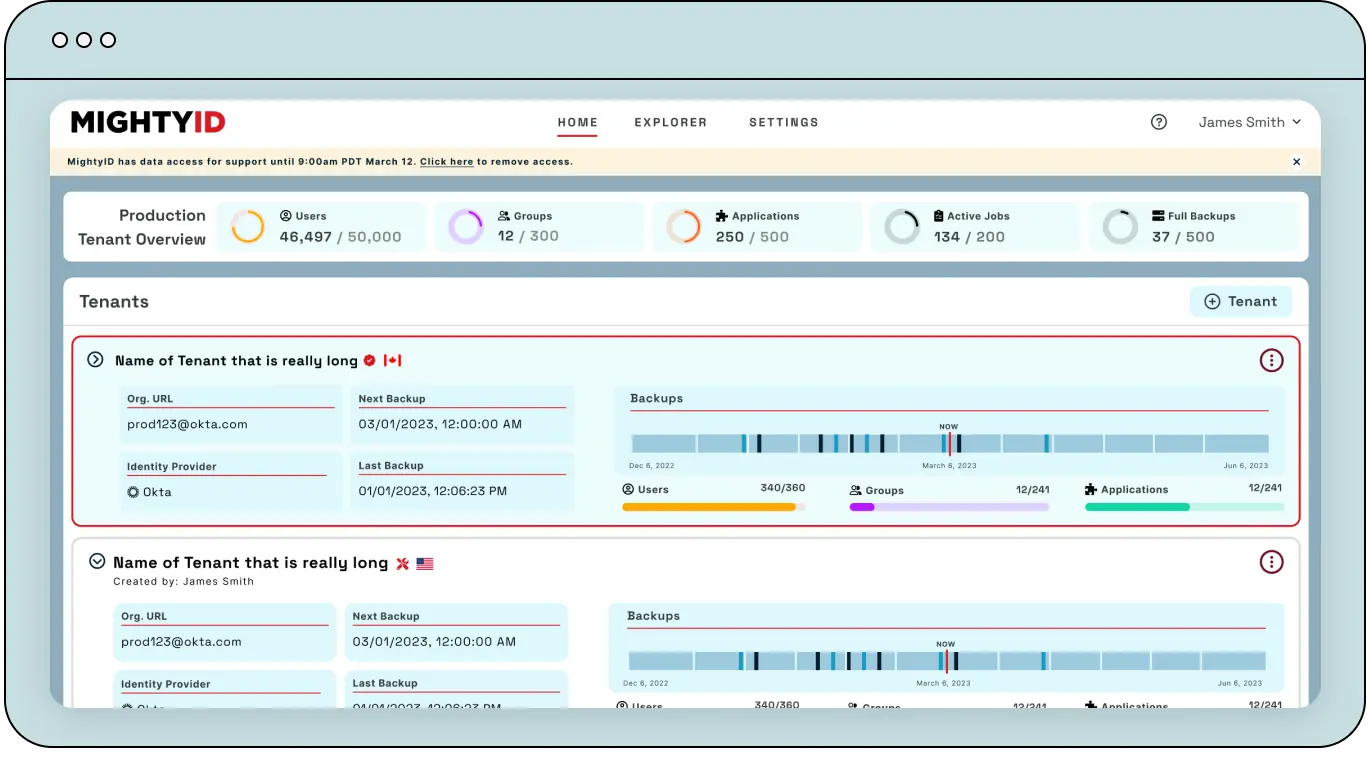Click the red tools icon beside tenant name
1368x764 pixels.
pyautogui.click(x=403, y=564)
